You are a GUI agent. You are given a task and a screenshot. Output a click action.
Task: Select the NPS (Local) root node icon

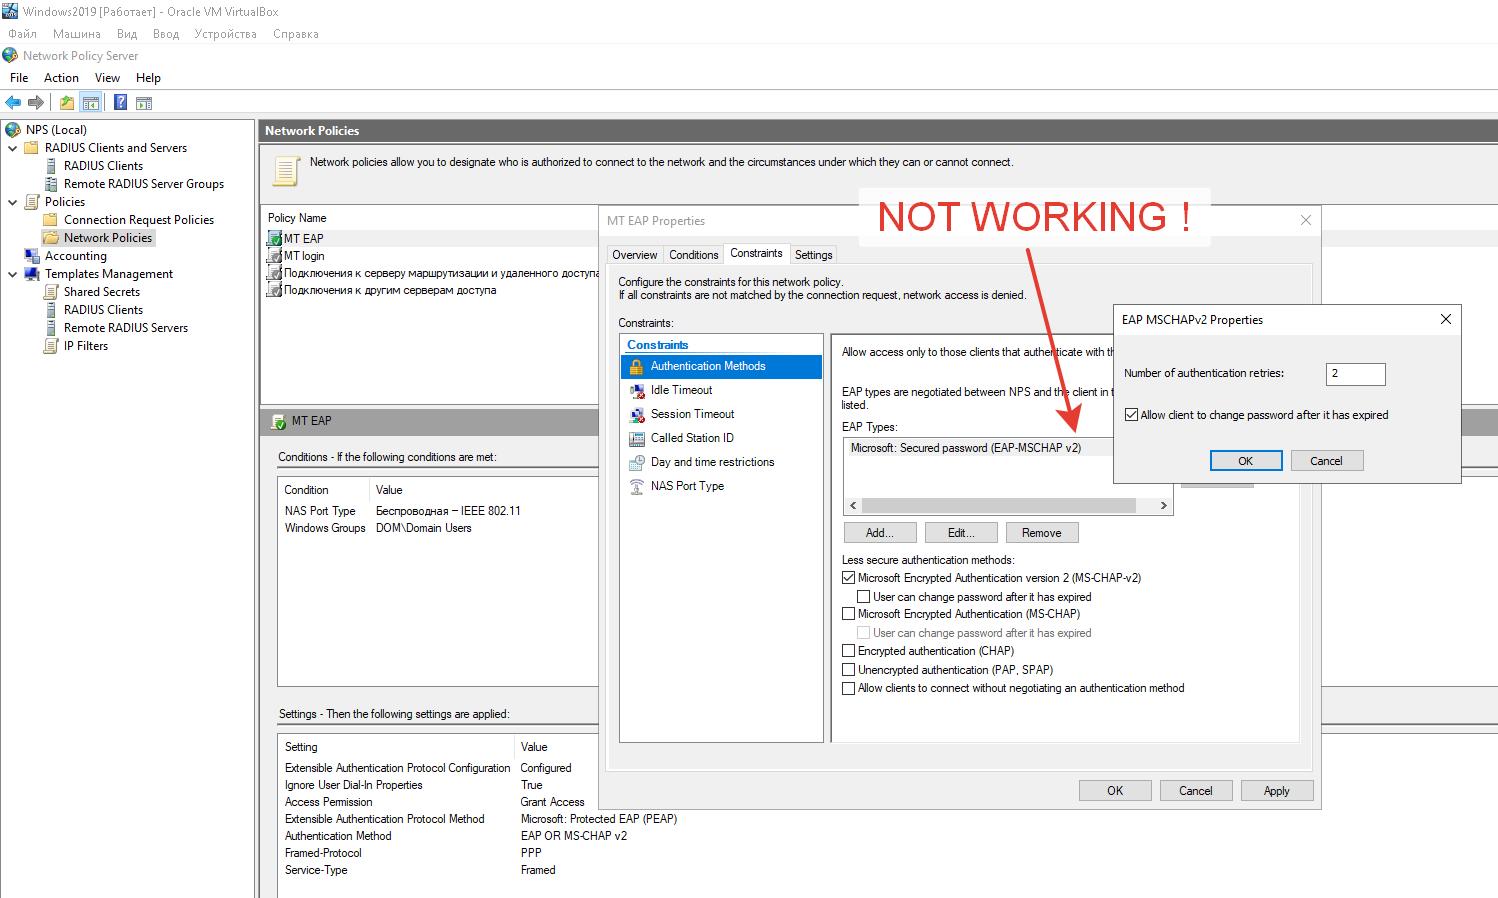[x=12, y=130]
